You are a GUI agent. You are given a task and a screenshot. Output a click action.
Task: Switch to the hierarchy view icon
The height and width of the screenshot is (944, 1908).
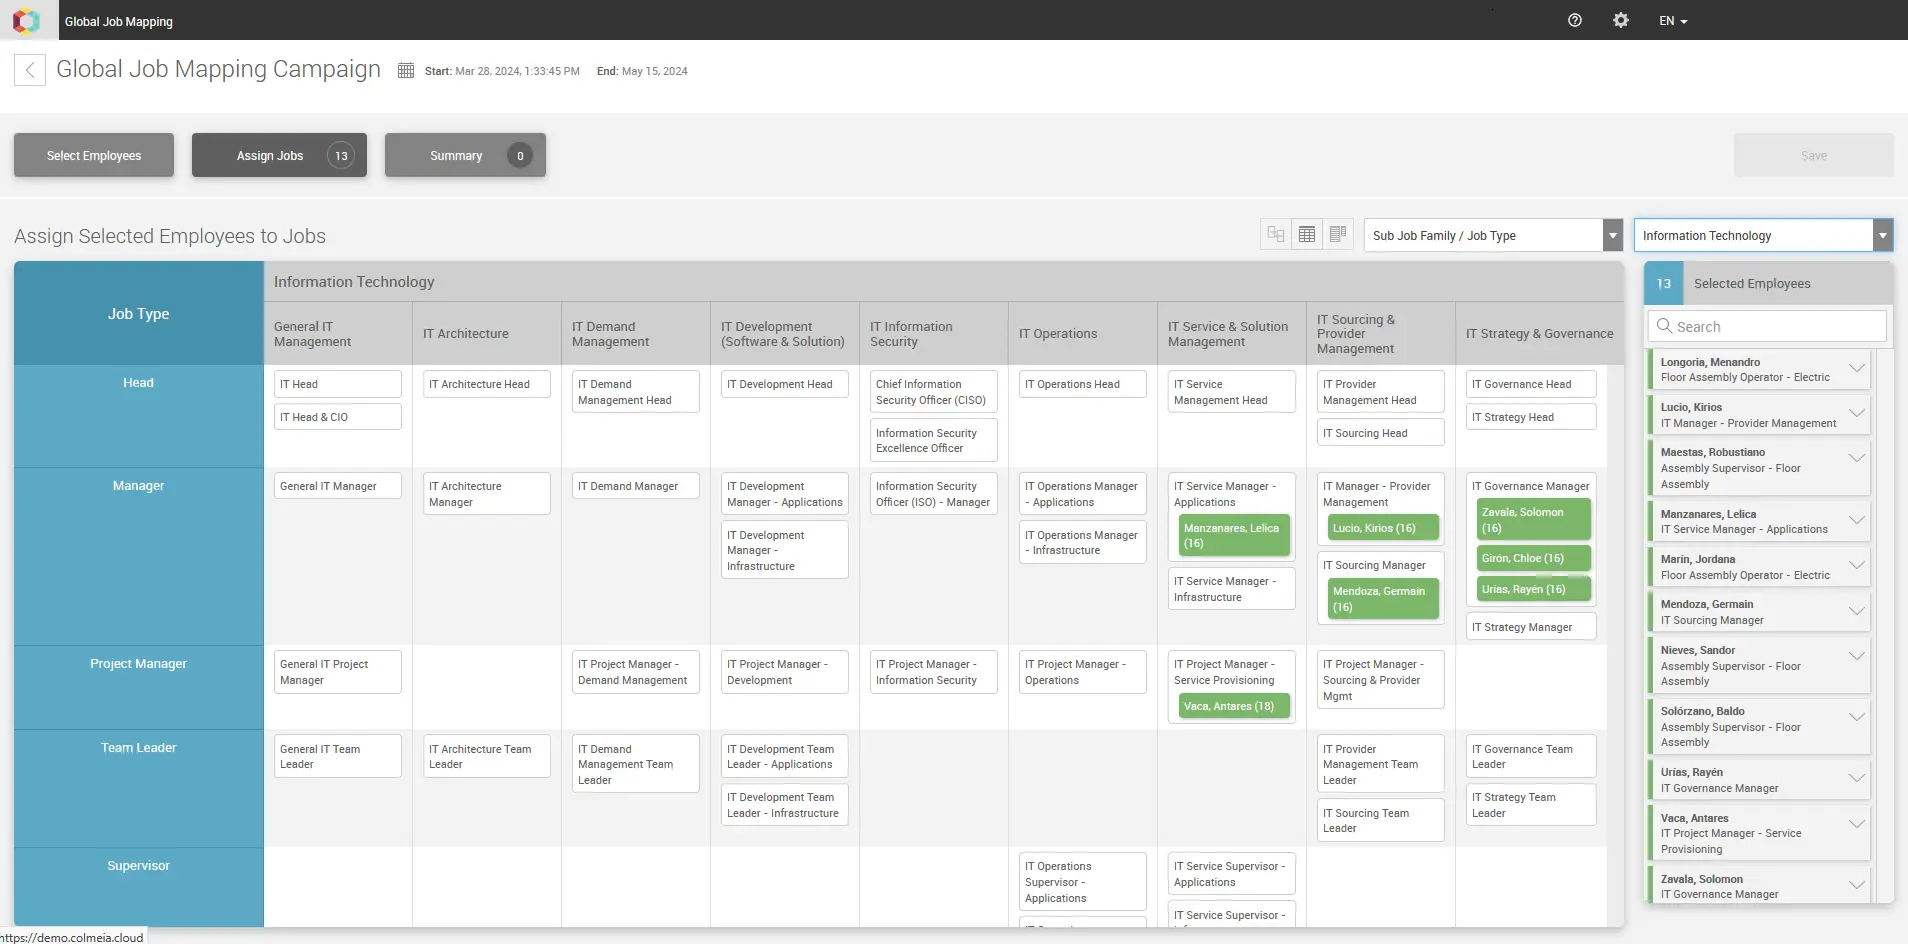coord(1275,234)
